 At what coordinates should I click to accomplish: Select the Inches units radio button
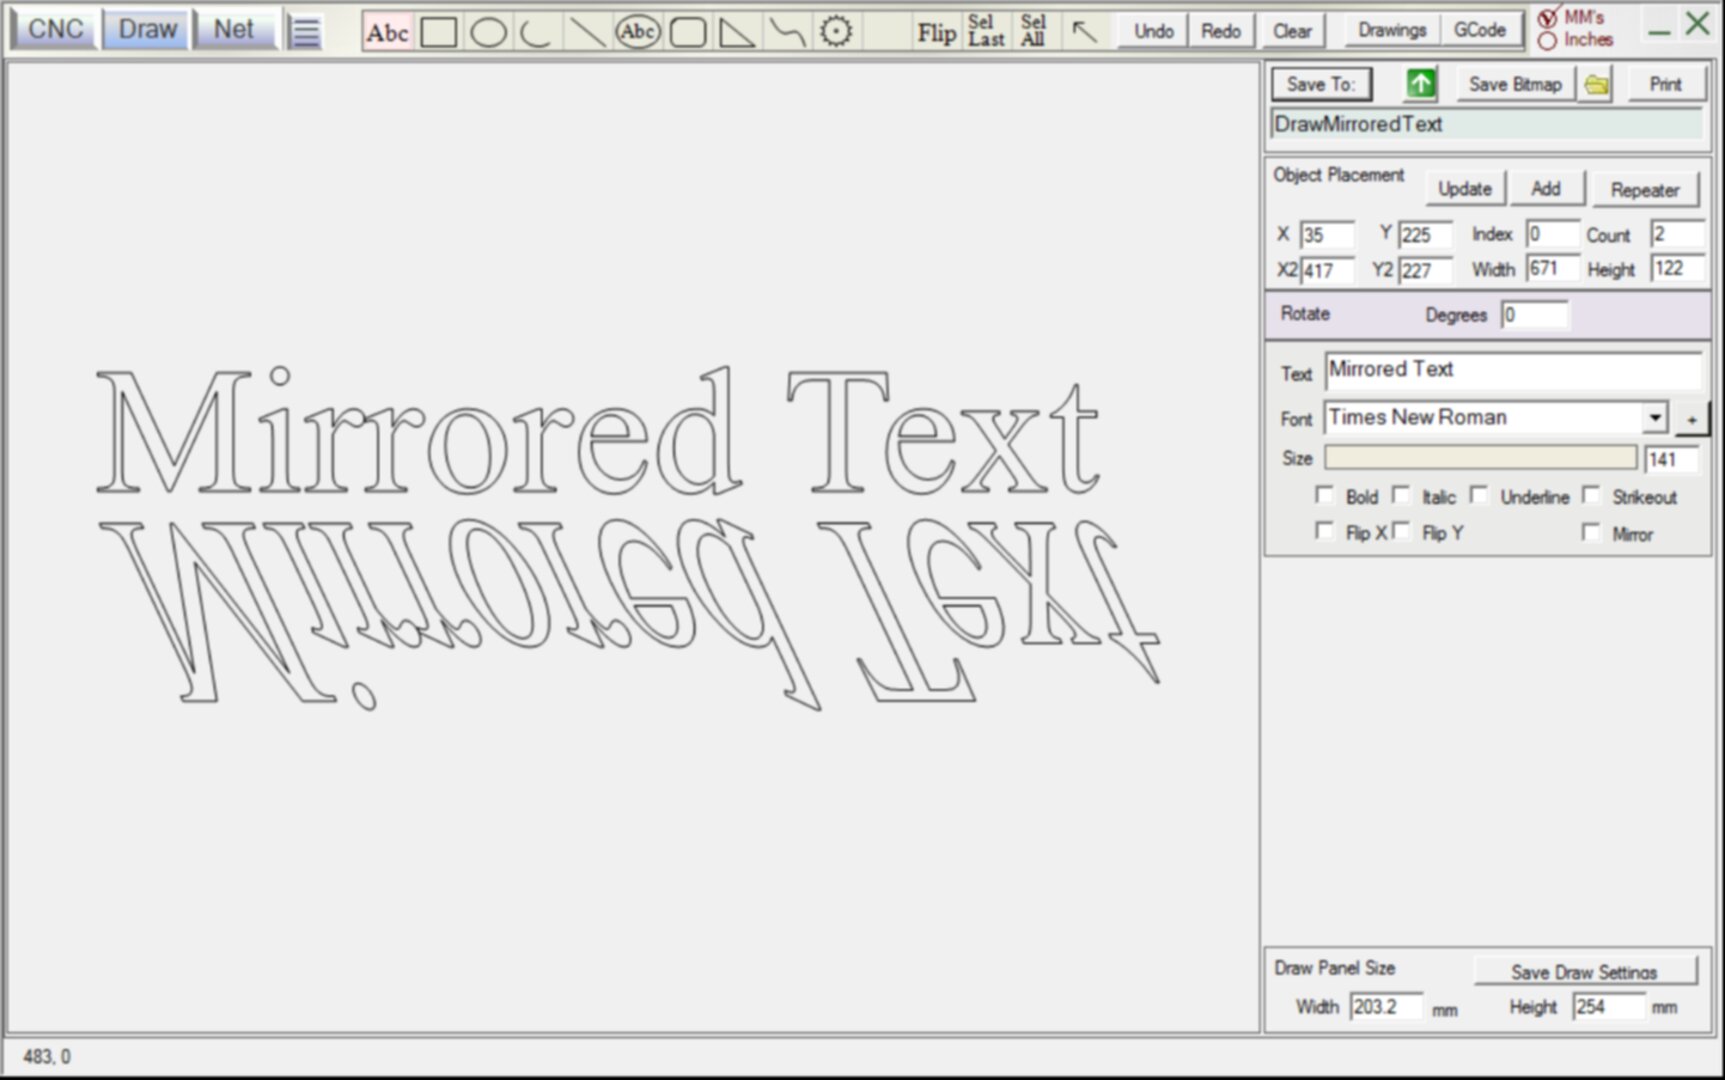coord(1547,41)
